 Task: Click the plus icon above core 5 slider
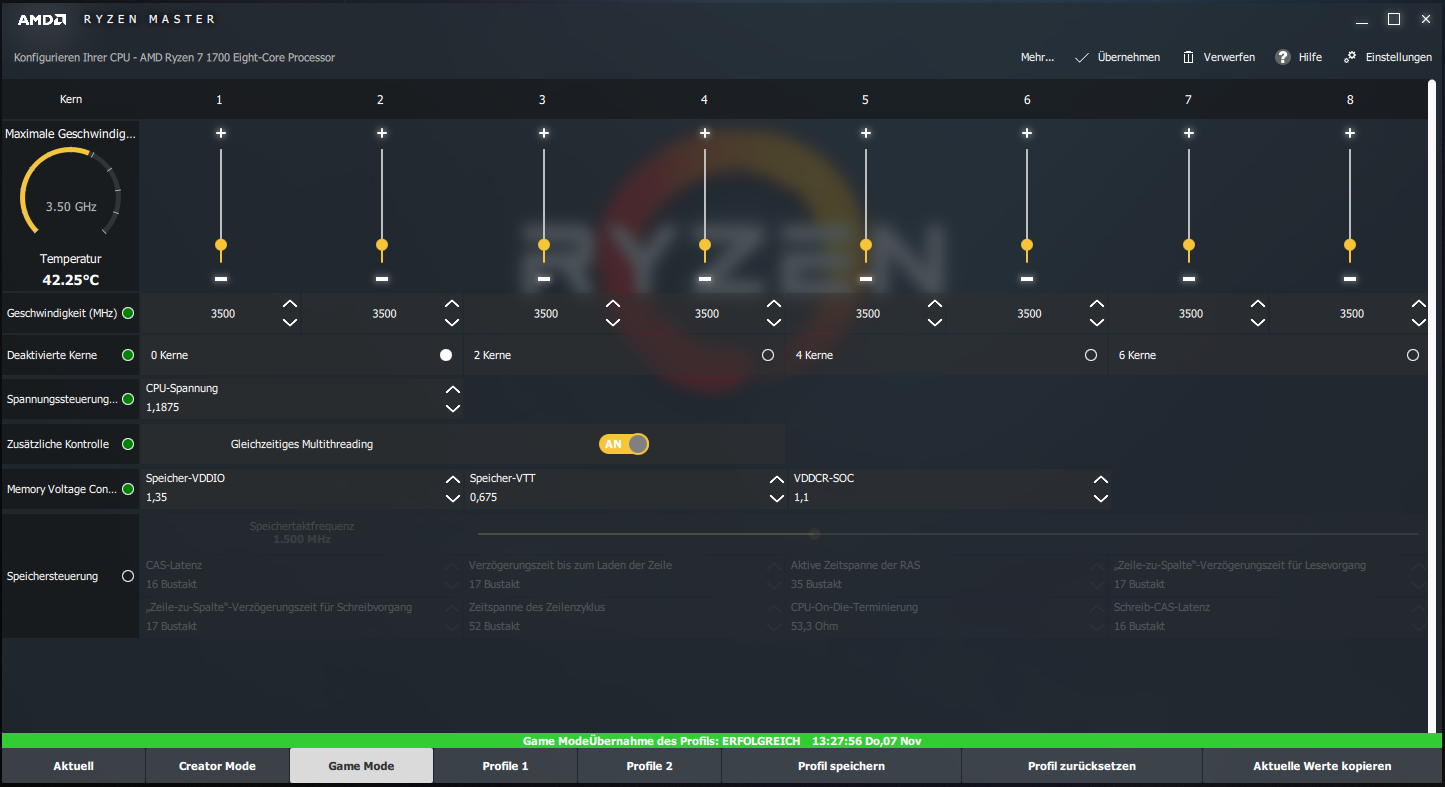[x=866, y=133]
